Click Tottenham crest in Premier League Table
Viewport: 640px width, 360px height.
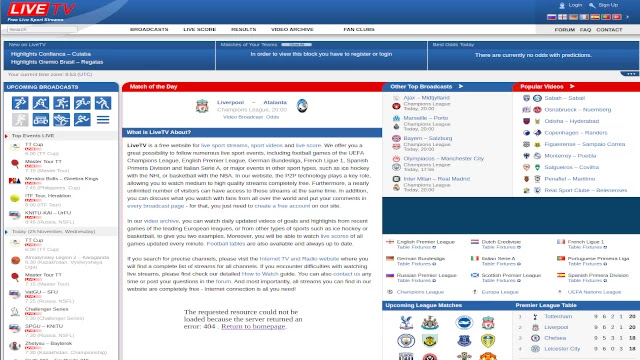[x=535, y=316]
